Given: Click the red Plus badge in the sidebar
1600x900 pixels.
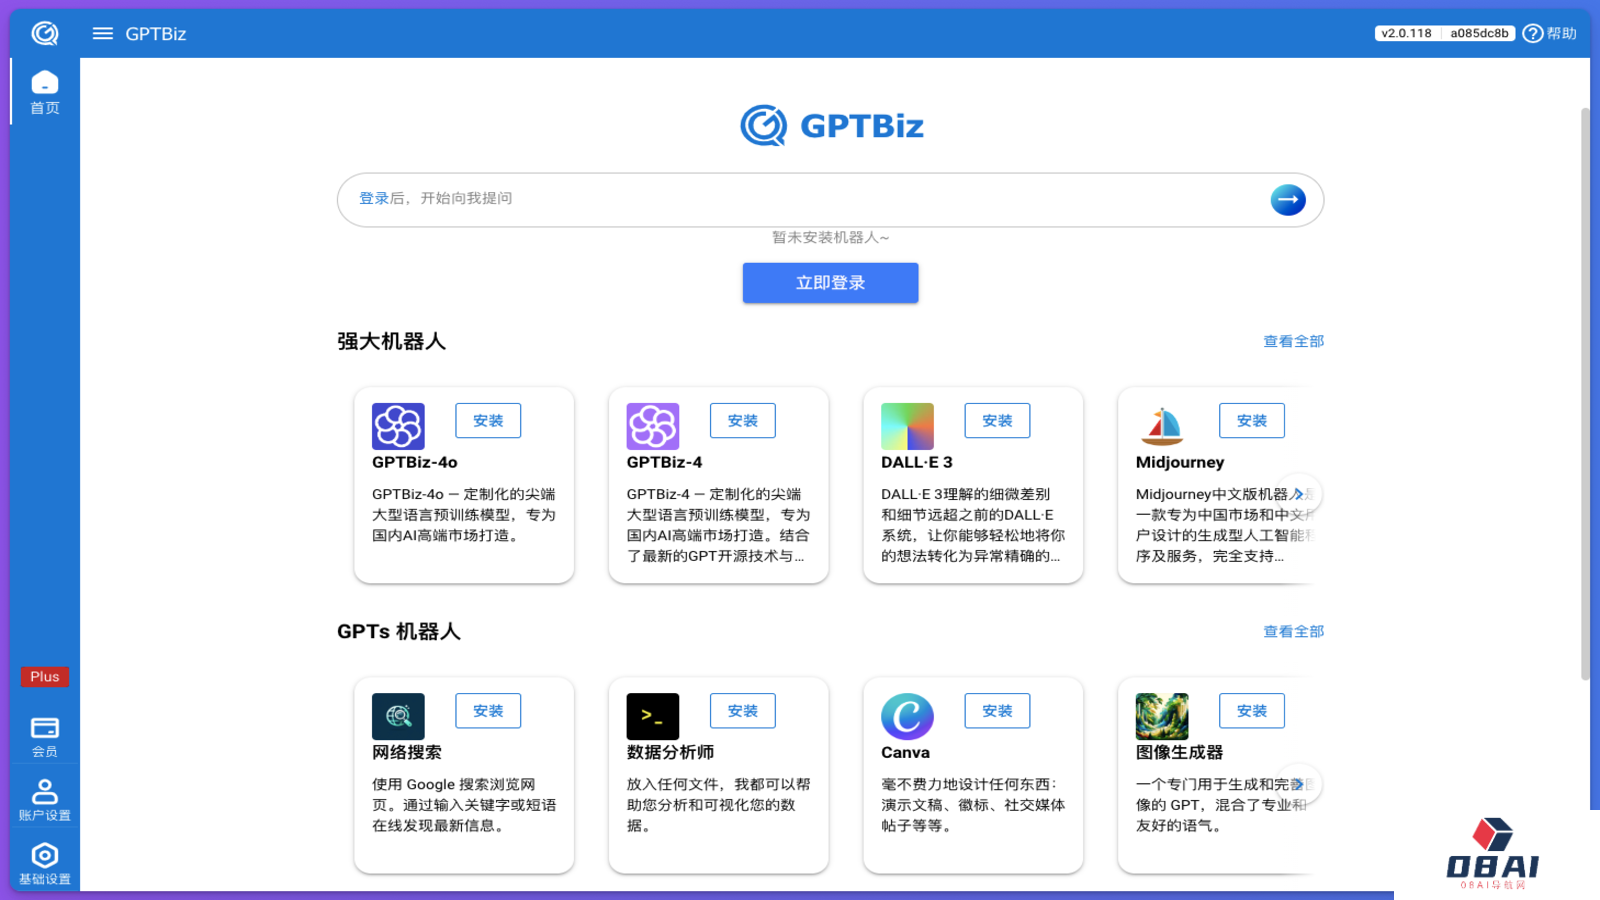Looking at the screenshot, I should (44, 677).
